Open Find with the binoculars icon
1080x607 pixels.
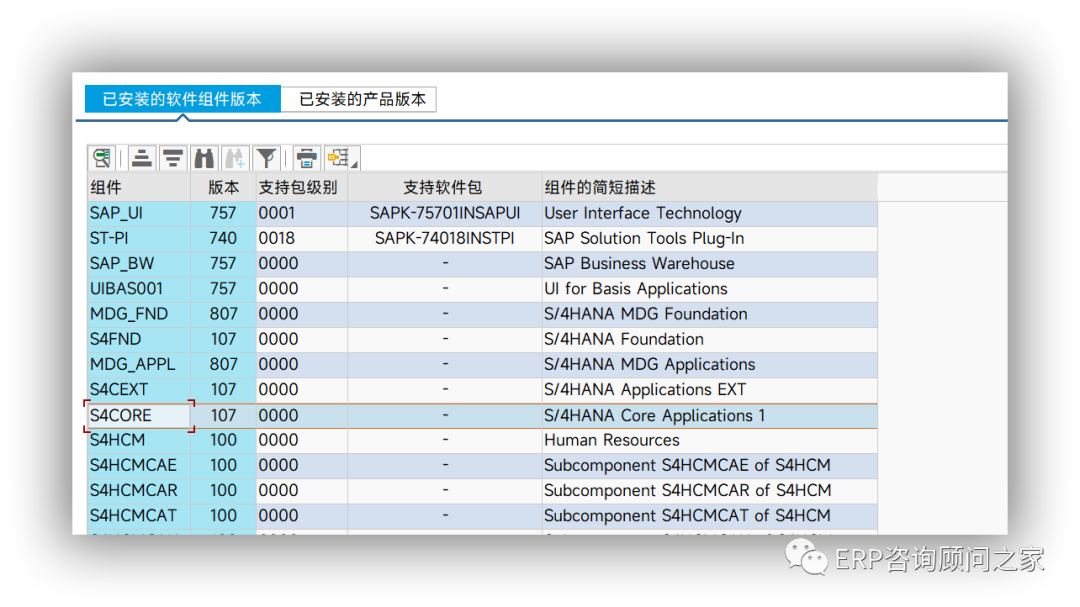coord(204,158)
